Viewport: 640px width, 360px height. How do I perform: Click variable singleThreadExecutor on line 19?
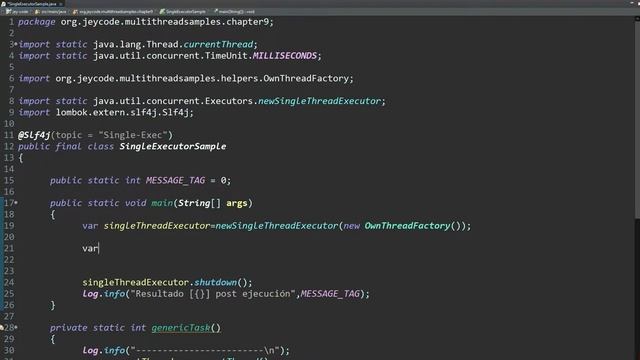click(x=157, y=226)
